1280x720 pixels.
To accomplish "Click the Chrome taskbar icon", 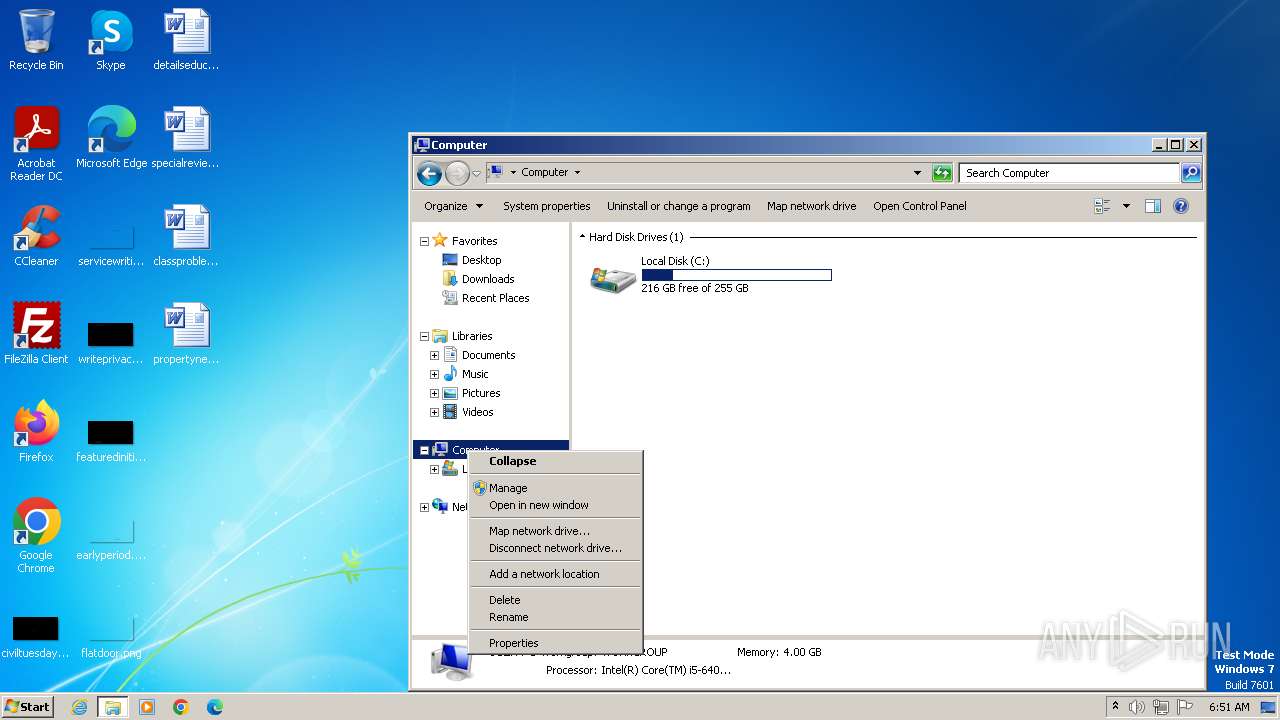I will tap(180, 707).
